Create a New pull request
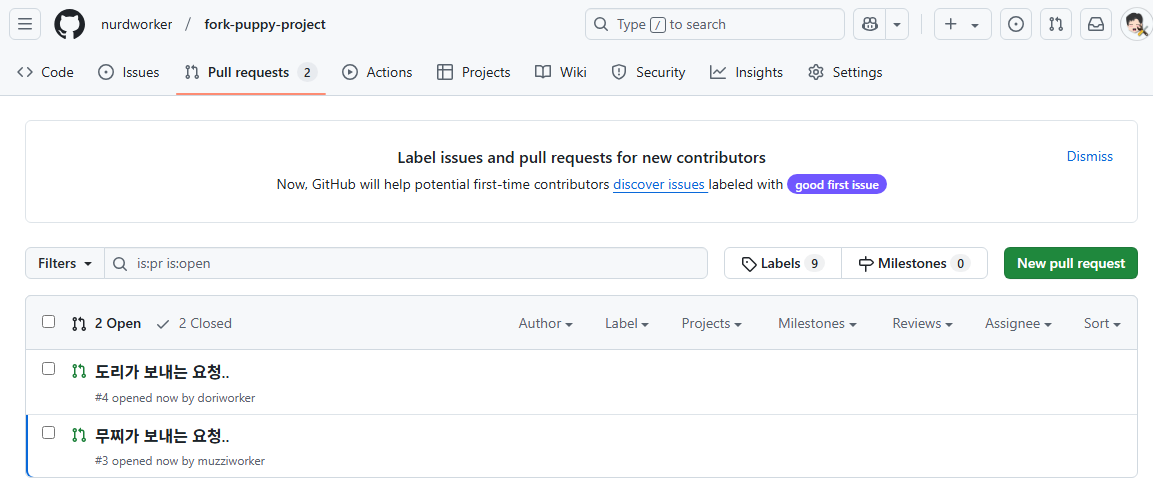Image resolution: width=1153 pixels, height=492 pixels. [1071, 263]
